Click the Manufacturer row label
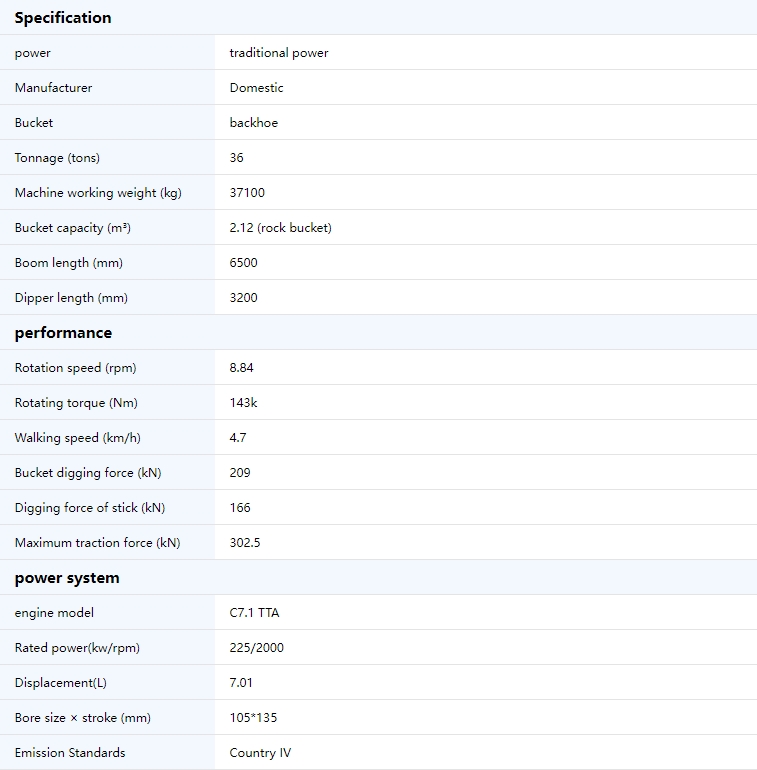Image resolution: width=757 pixels, height=770 pixels. coord(53,88)
